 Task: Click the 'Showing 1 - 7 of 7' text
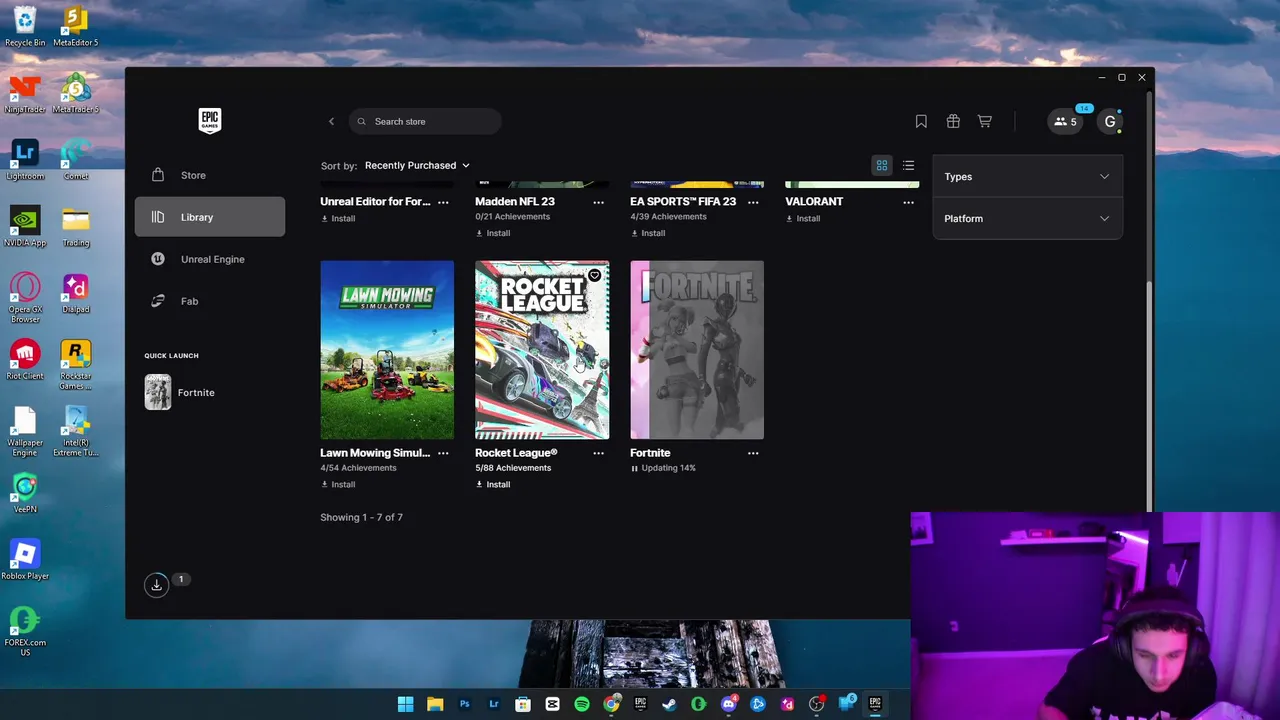(361, 517)
